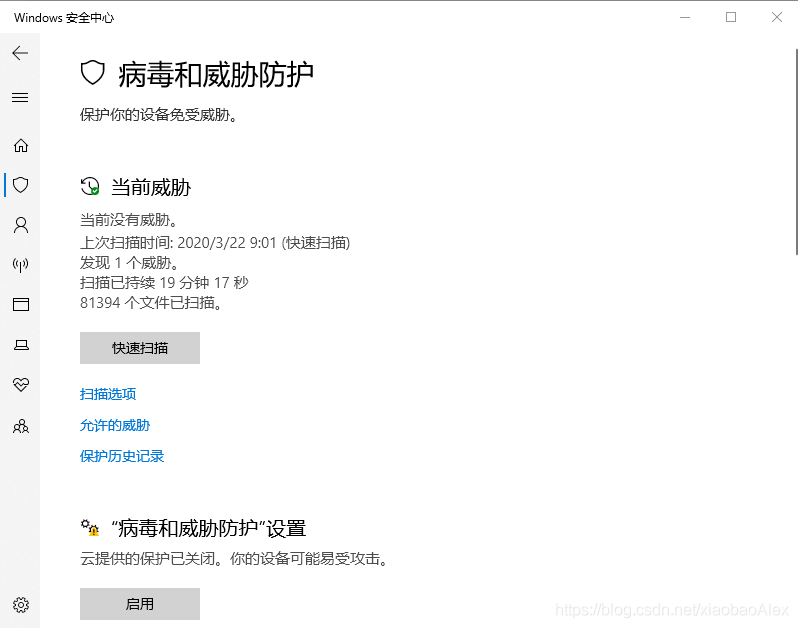The image size is (798, 628).
Task: Open Settings gear at sidebar bottom
Action: pos(21,605)
